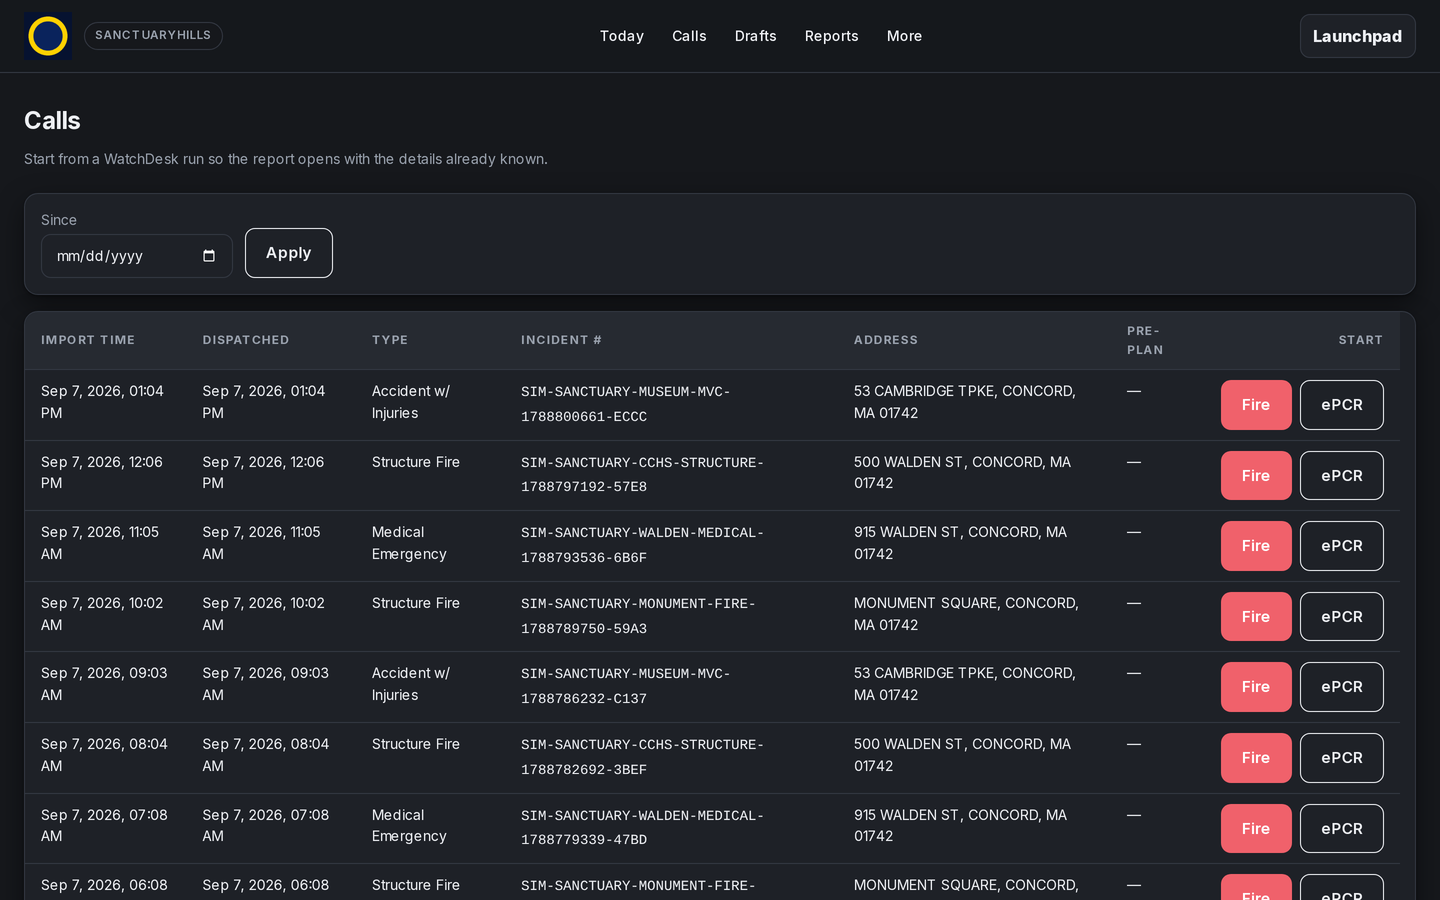Start ePCR for 09:03 AM MVC call
This screenshot has height=900, width=1440.
coord(1342,687)
